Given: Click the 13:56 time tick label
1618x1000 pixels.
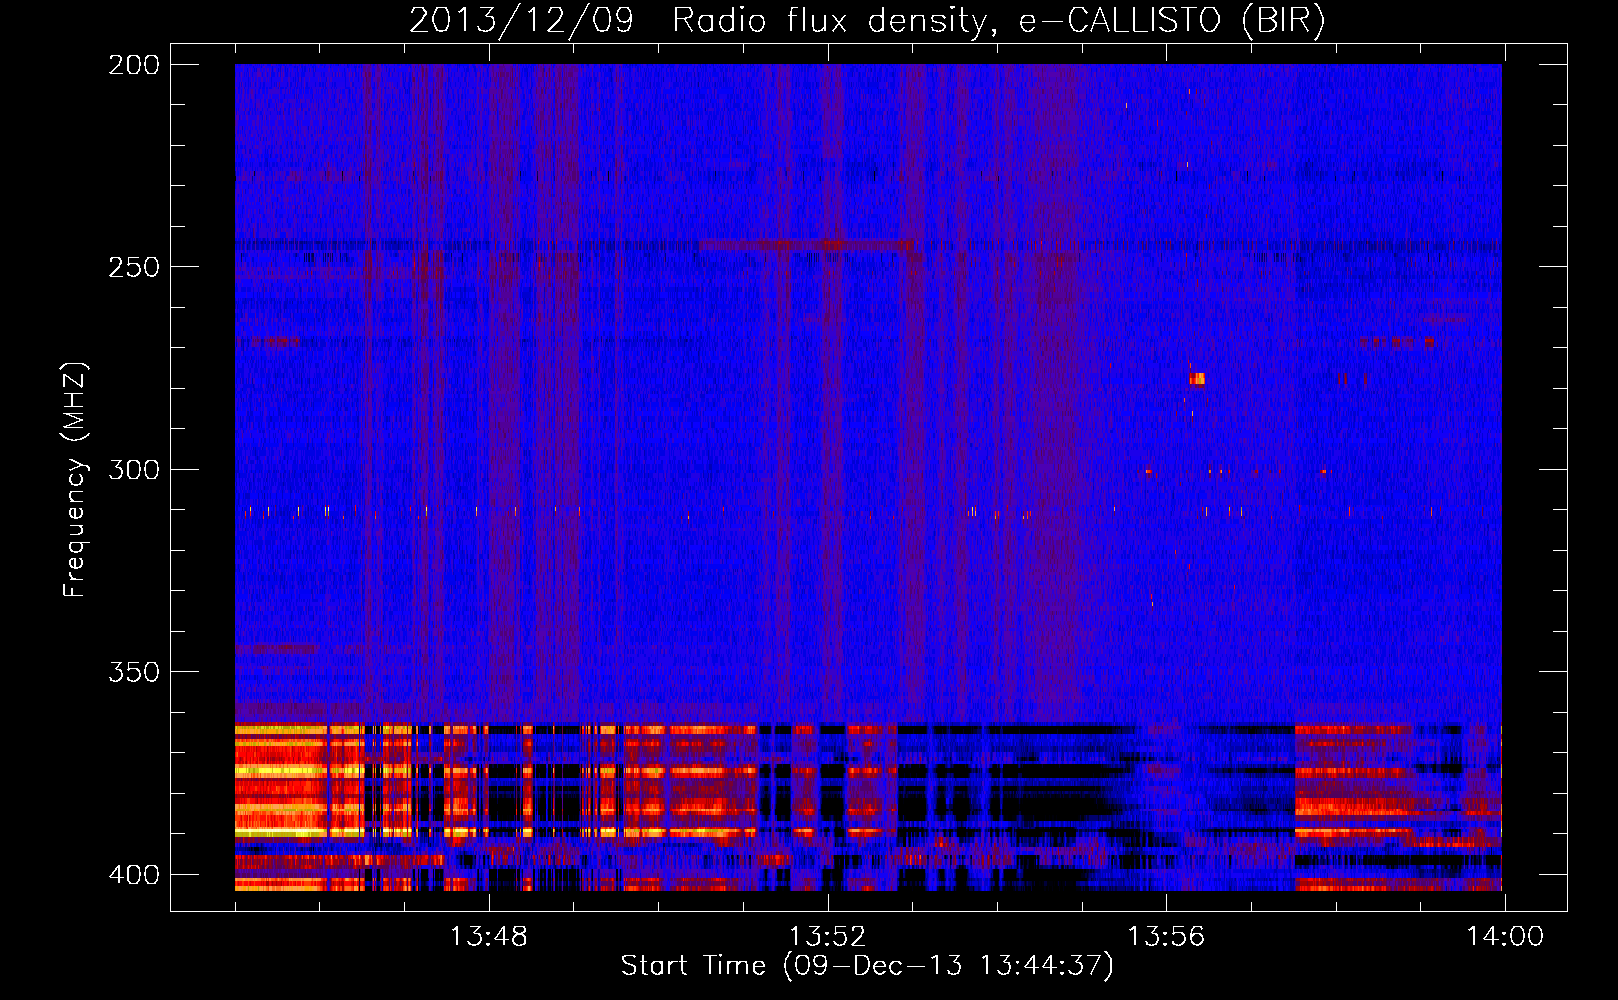Looking at the screenshot, I should (1166, 936).
